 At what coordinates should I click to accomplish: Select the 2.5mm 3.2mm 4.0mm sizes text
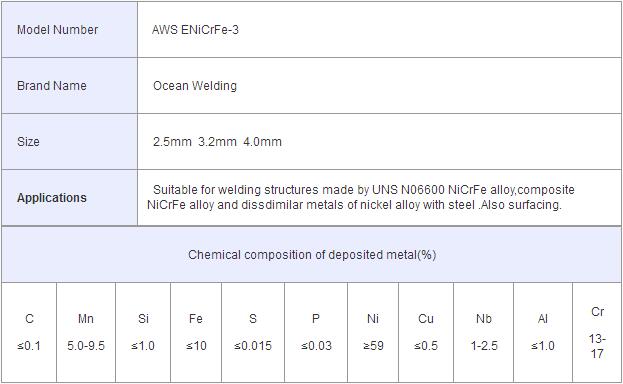pos(217,142)
